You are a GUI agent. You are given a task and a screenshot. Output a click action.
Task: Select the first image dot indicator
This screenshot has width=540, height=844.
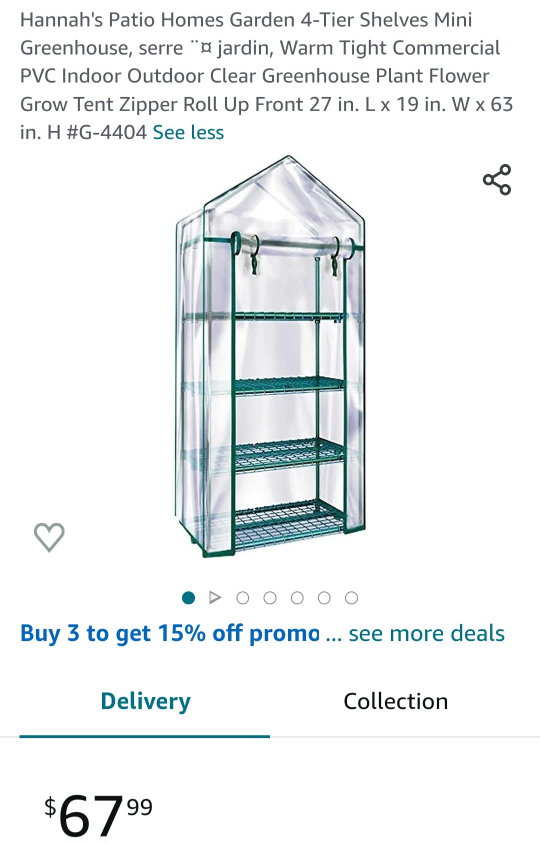point(188,597)
